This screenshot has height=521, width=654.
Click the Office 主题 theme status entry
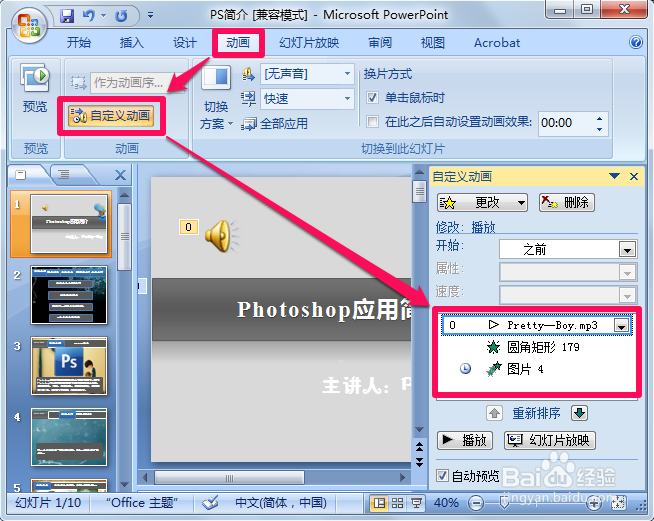tap(142, 503)
